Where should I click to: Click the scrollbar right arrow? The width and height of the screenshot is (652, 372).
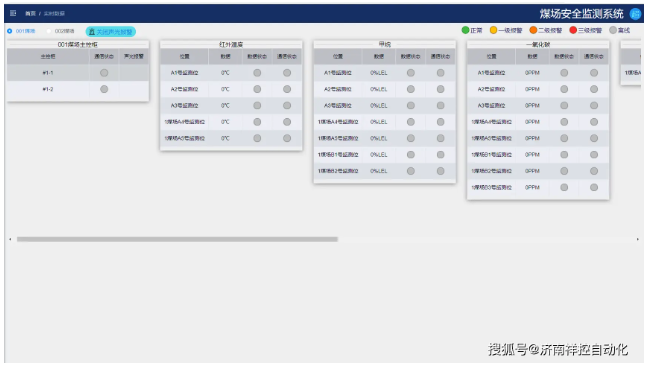click(x=637, y=239)
